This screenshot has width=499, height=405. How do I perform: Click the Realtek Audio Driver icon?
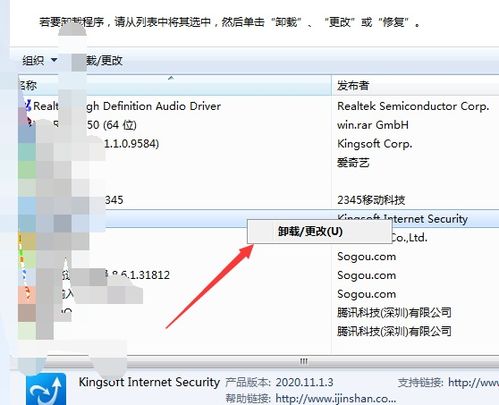pyautogui.click(x=26, y=106)
